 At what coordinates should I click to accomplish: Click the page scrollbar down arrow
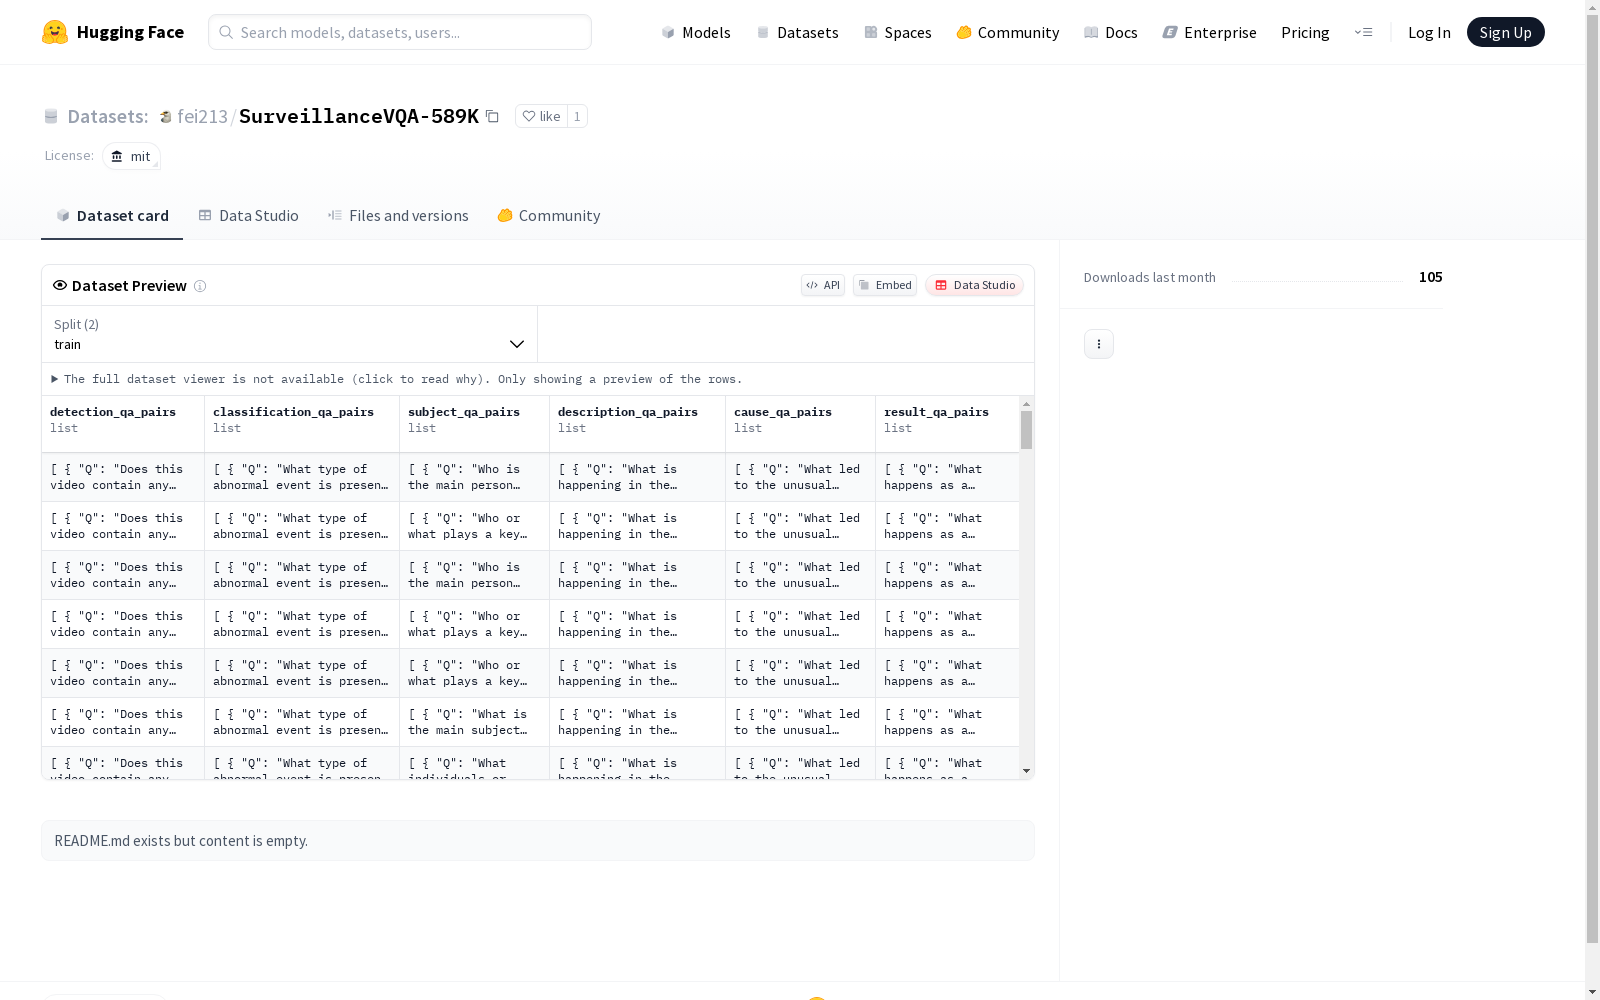(1593, 991)
